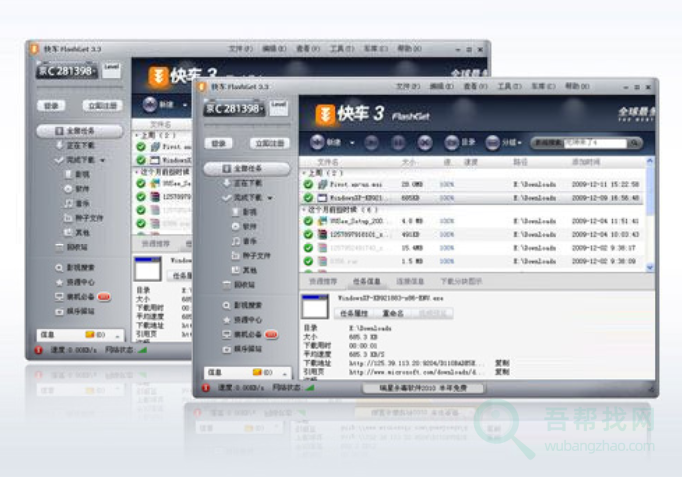Click the pause icon in front window toolbar
682x477 pixels.
(x=396, y=143)
